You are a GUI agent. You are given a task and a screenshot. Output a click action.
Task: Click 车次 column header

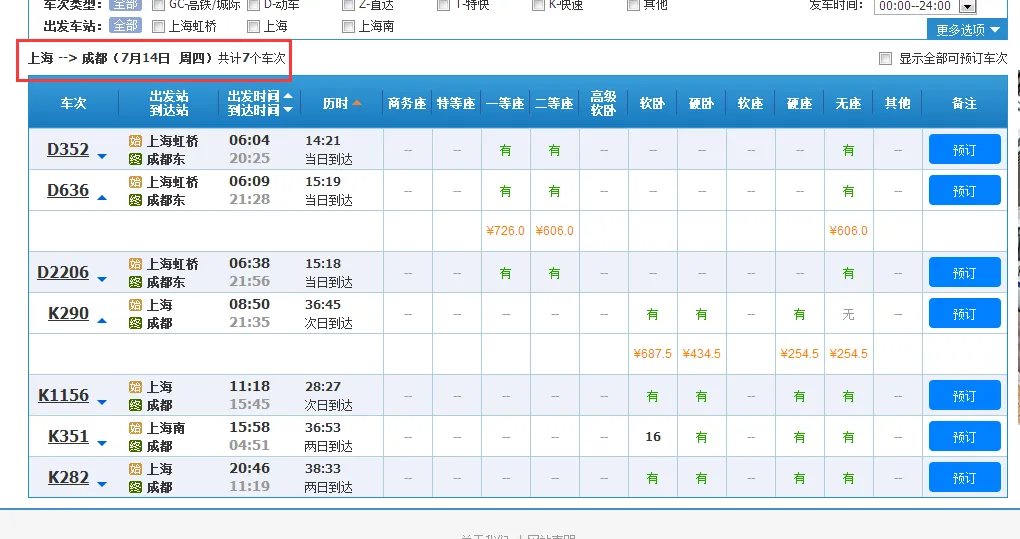pos(74,103)
